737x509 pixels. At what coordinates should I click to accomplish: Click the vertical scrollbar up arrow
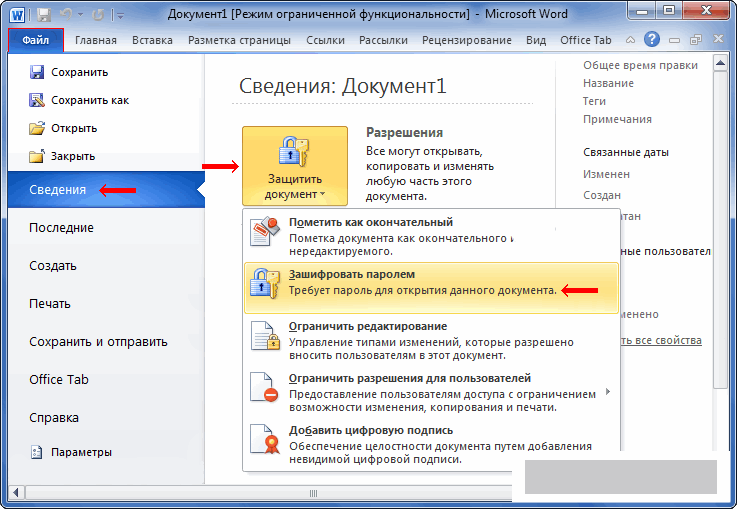coord(720,63)
